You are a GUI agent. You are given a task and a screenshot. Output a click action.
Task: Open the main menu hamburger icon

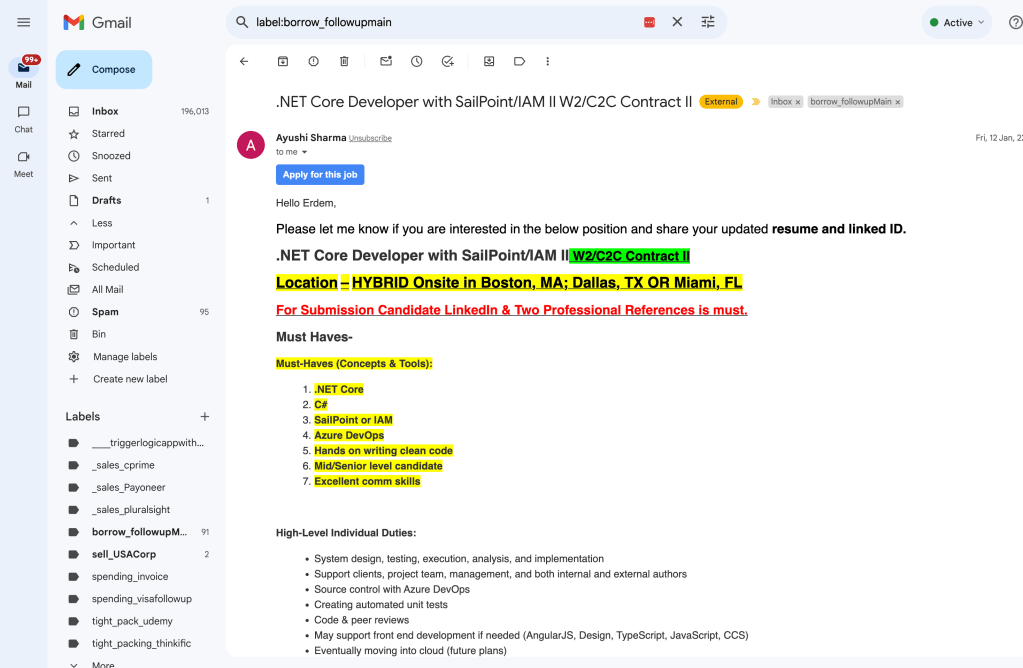pos(23,22)
